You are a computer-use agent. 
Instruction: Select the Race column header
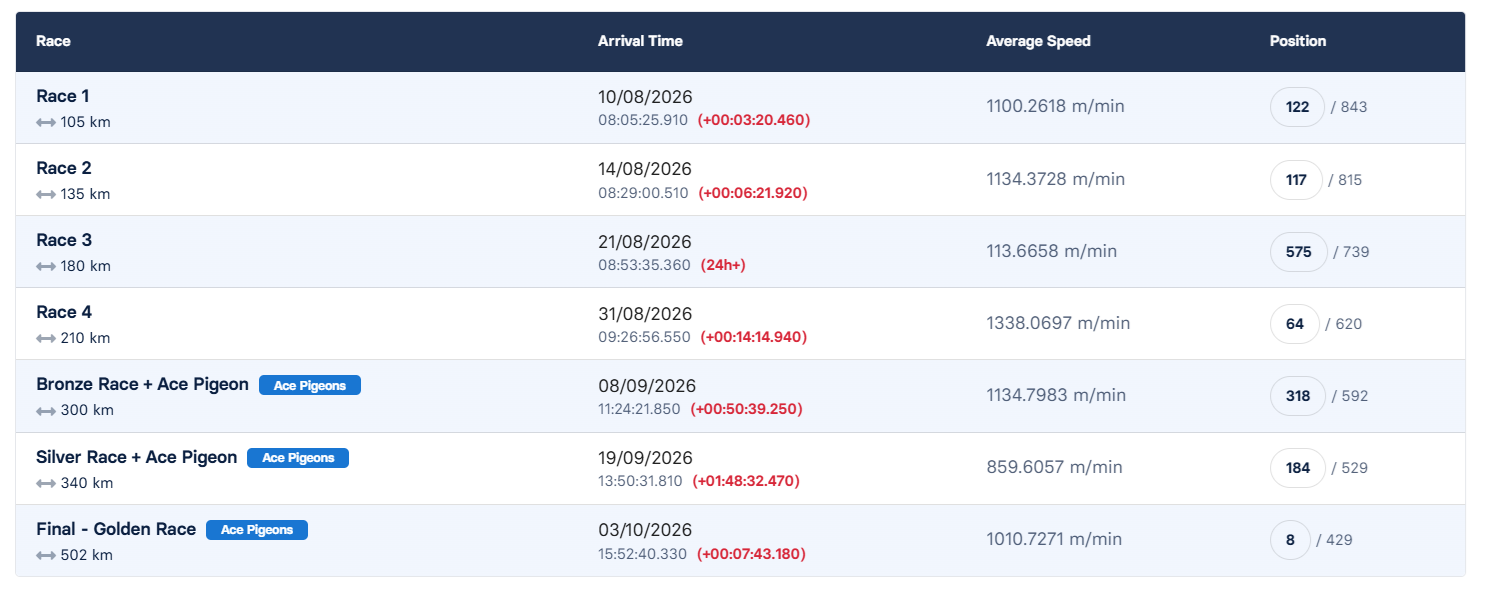[x=53, y=41]
